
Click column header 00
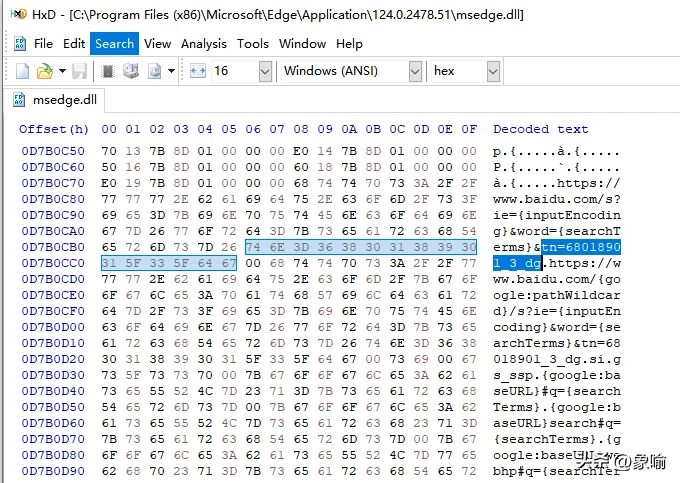pyautogui.click(x=109, y=129)
